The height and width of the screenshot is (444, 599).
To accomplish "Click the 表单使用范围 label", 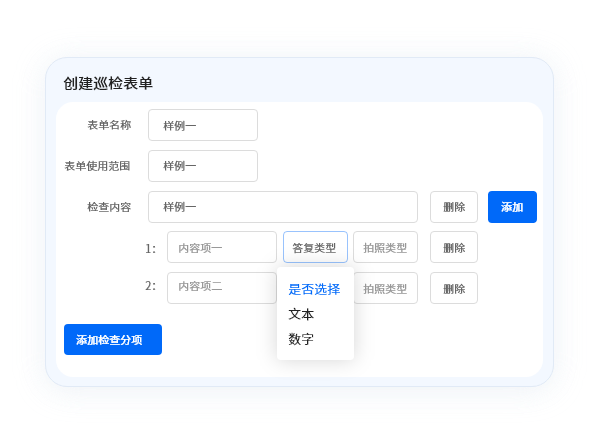I will click(97, 166).
